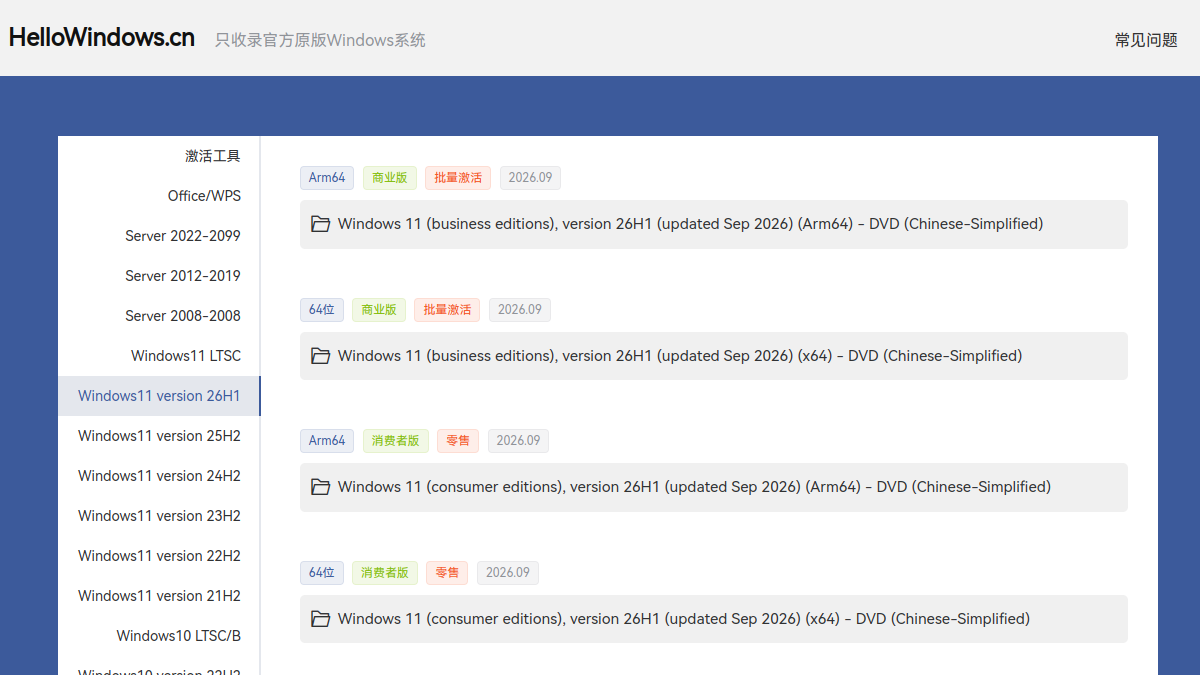Click 2026.09 date tag in Arm64 business row

pyautogui.click(x=530, y=178)
